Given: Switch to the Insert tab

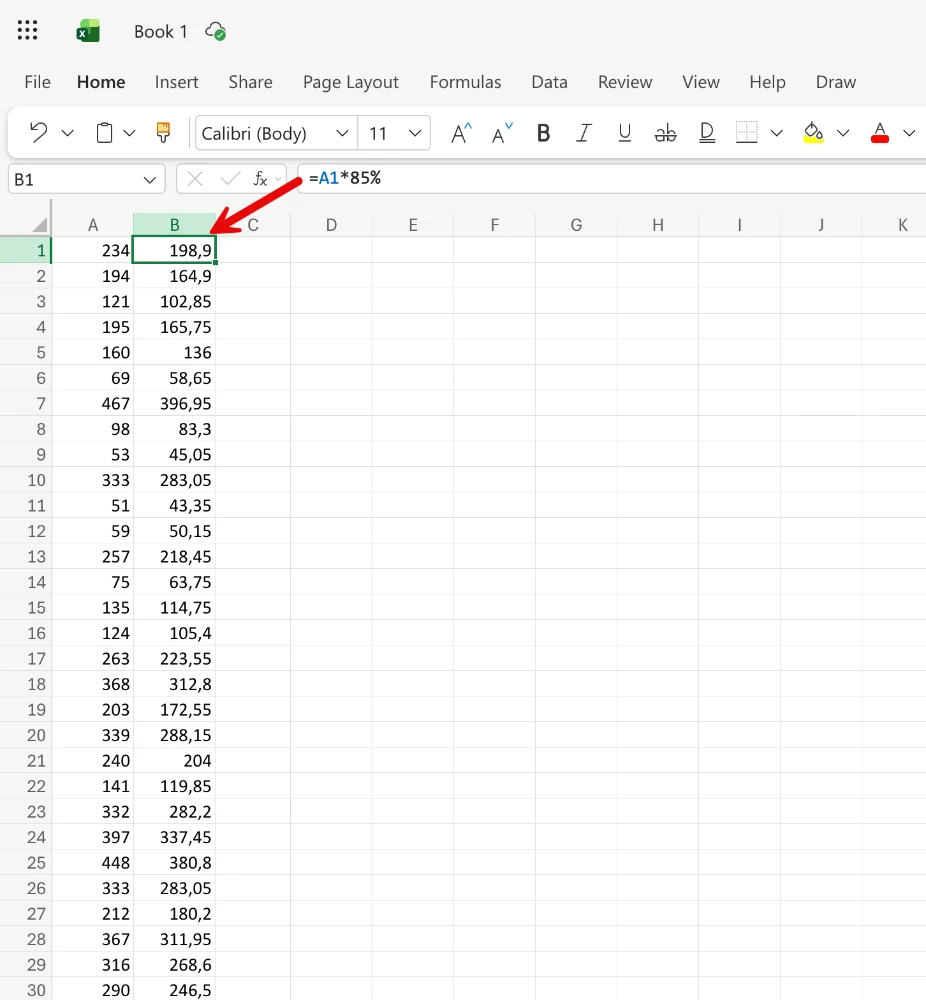Looking at the screenshot, I should (x=177, y=82).
